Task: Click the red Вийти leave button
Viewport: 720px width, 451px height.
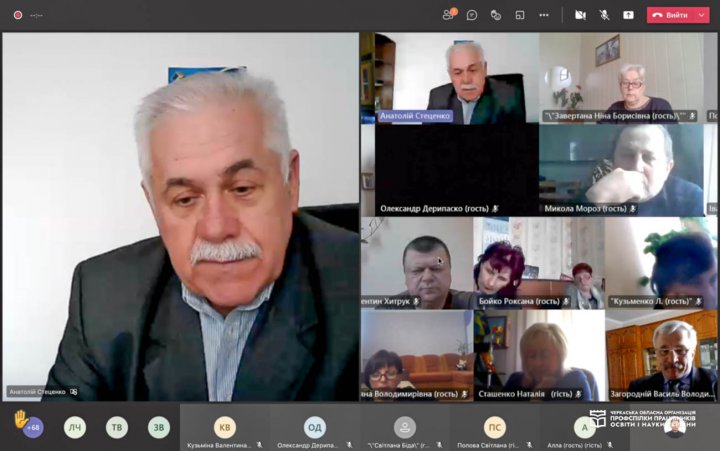Action: [x=669, y=15]
